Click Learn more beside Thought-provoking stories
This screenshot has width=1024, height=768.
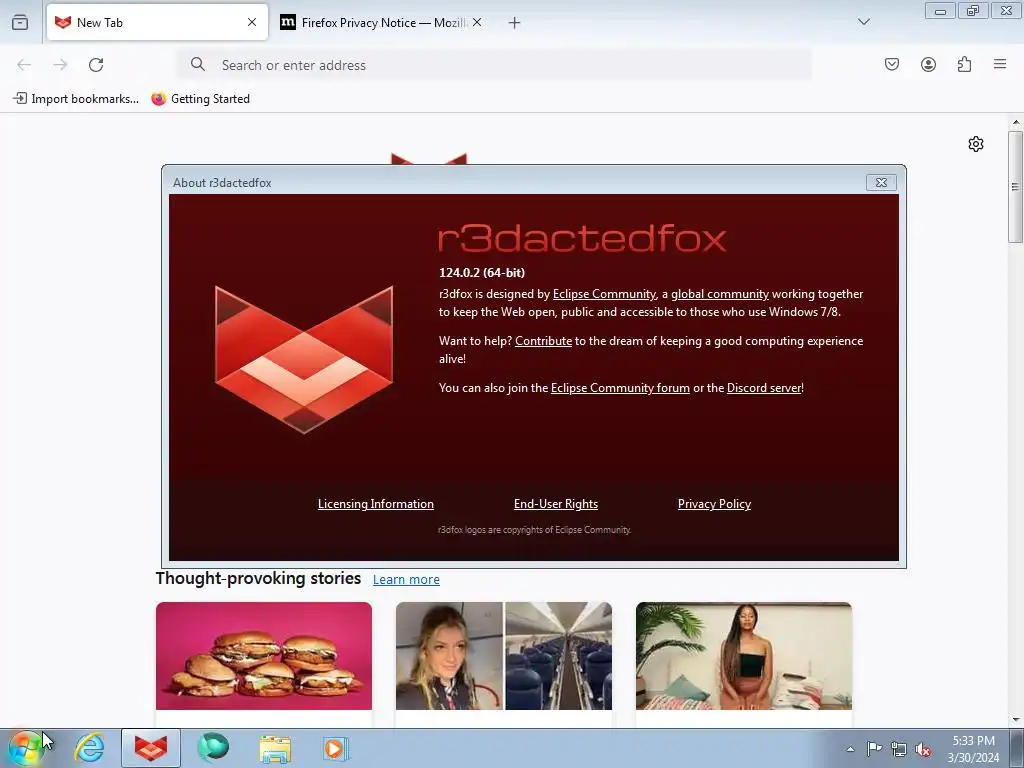406,579
